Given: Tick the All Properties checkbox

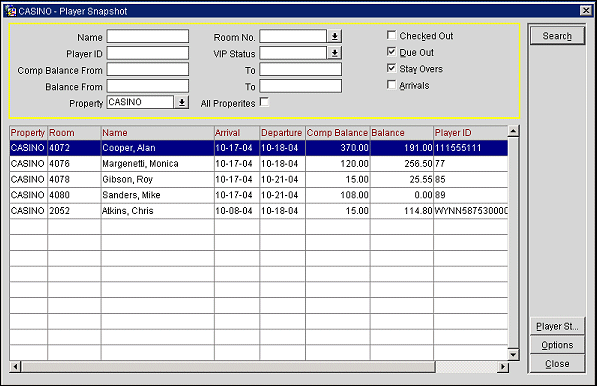Looking at the screenshot, I should (264, 102).
